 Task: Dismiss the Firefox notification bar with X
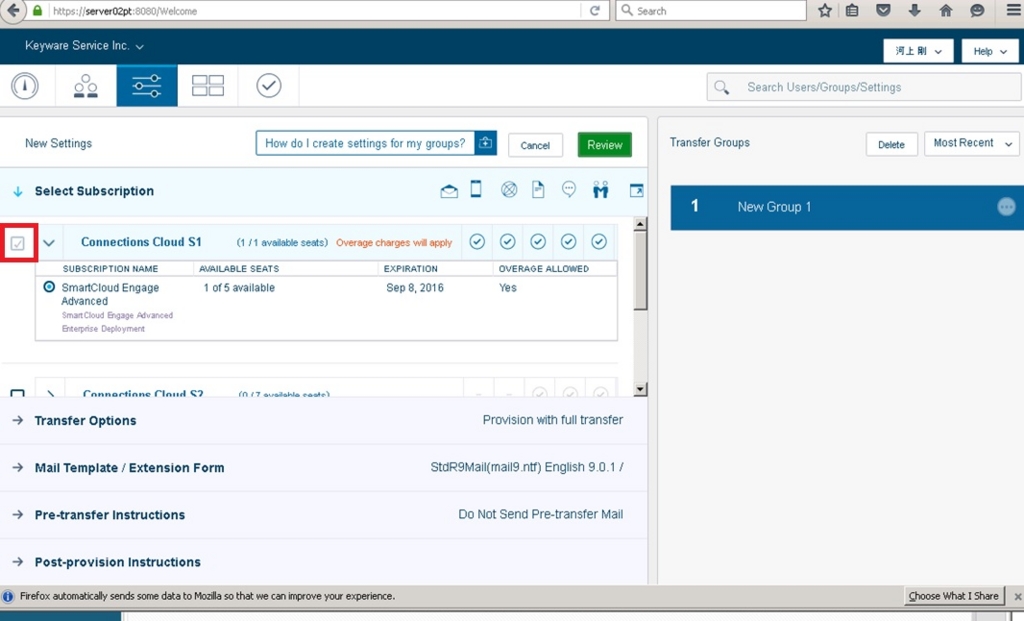1017,596
